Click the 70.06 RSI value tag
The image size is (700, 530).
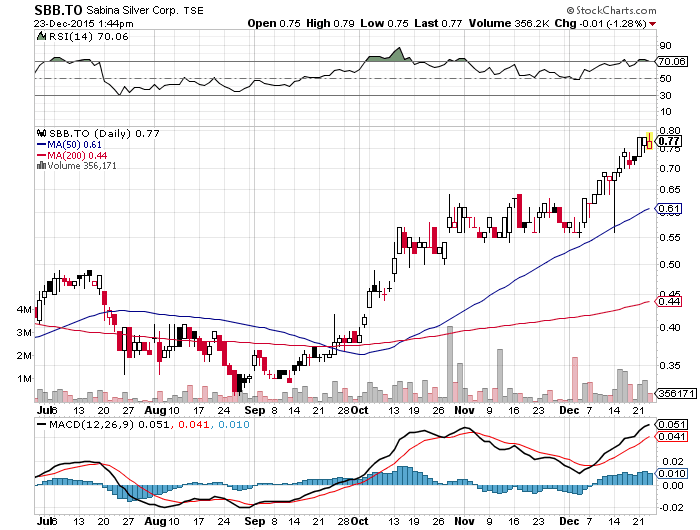coord(671,62)
